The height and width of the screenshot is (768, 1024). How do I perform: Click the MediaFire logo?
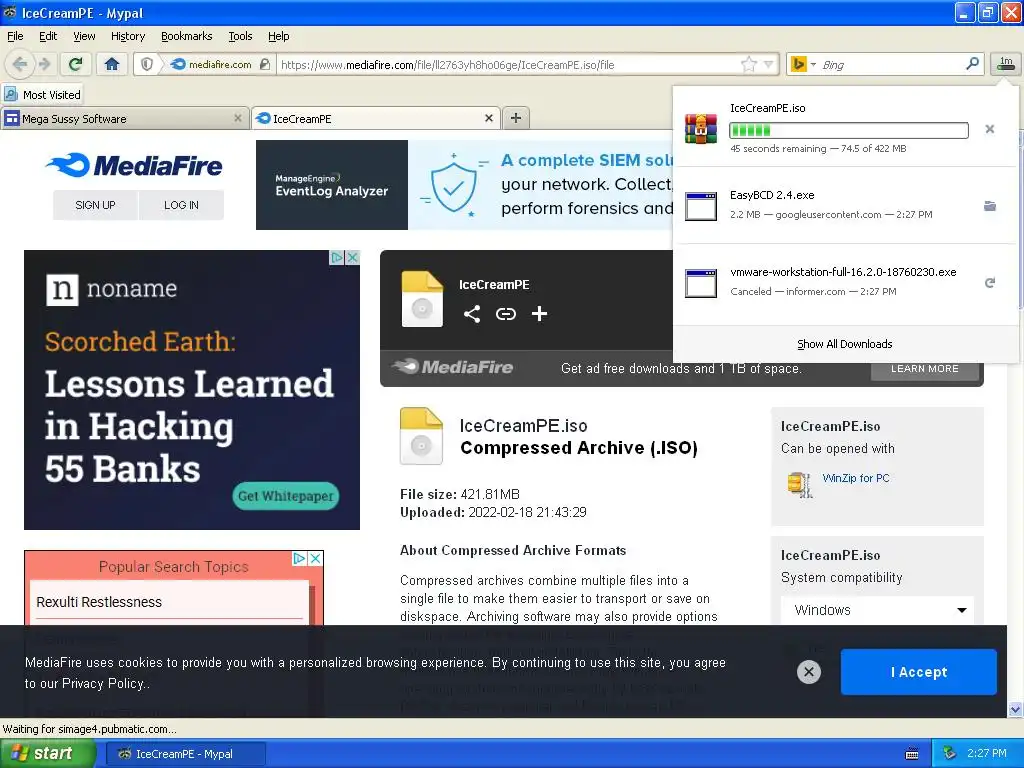tap(134, 165)
